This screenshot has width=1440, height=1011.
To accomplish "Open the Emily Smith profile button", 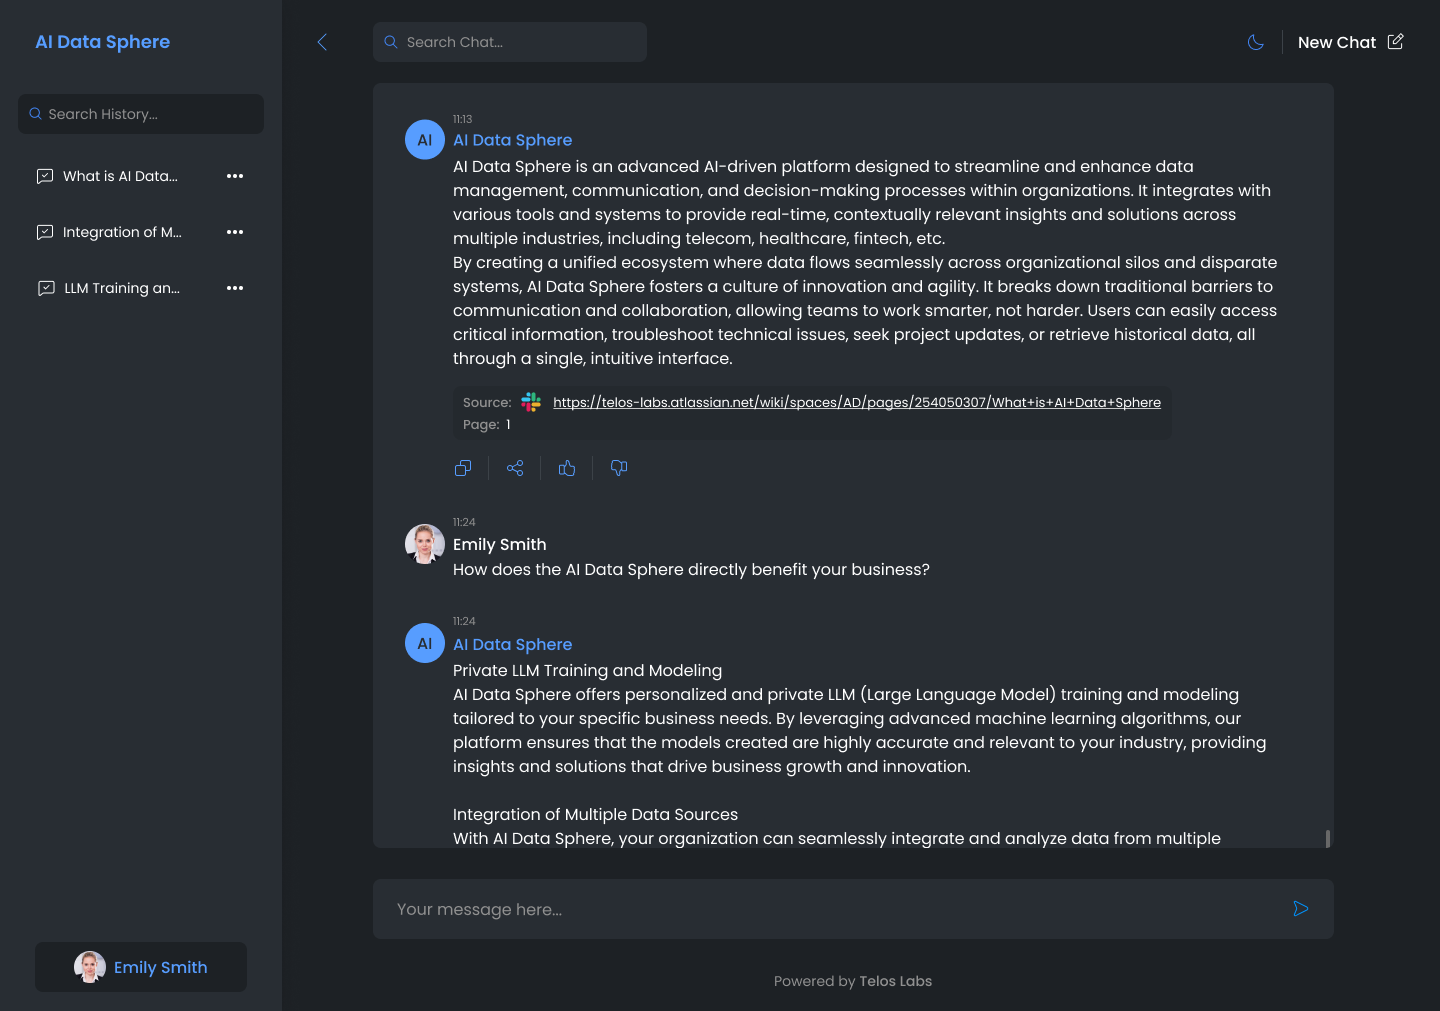I will [x=141, y=967].
